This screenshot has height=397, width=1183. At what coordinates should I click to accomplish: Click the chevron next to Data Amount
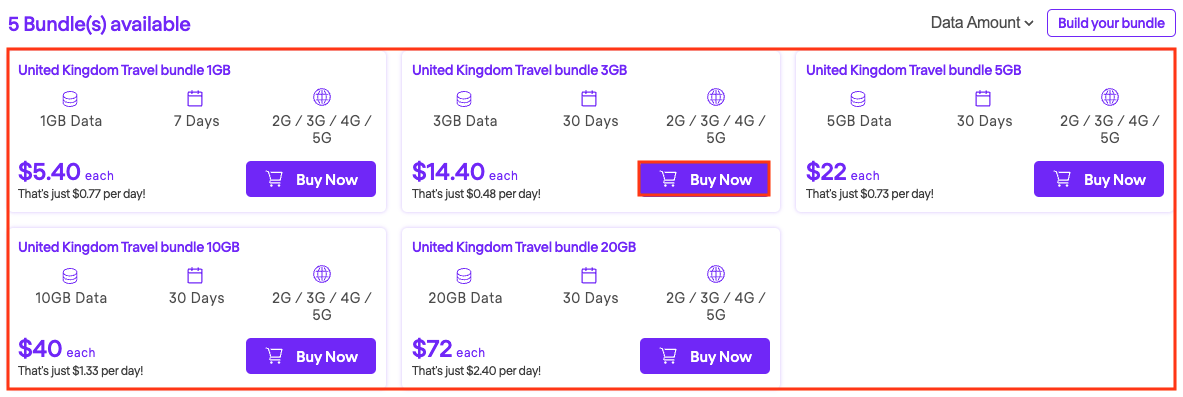1028,23
